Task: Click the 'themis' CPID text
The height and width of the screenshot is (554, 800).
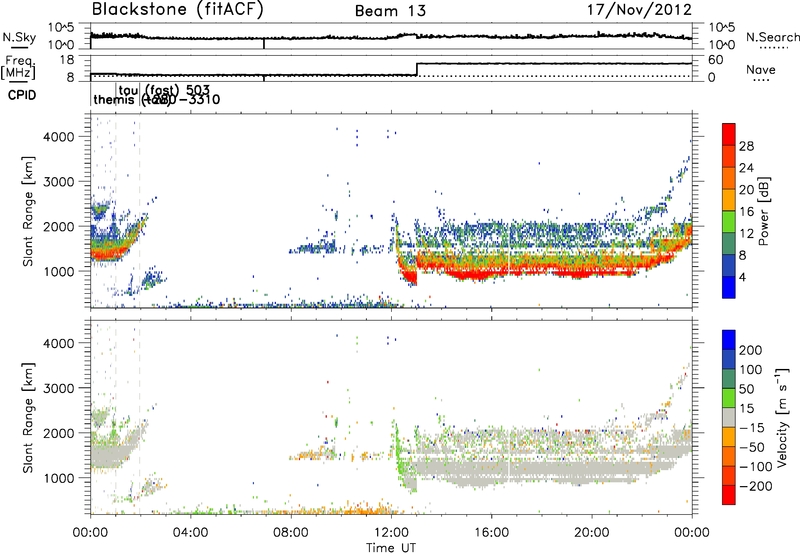Action: click(113, 99)
